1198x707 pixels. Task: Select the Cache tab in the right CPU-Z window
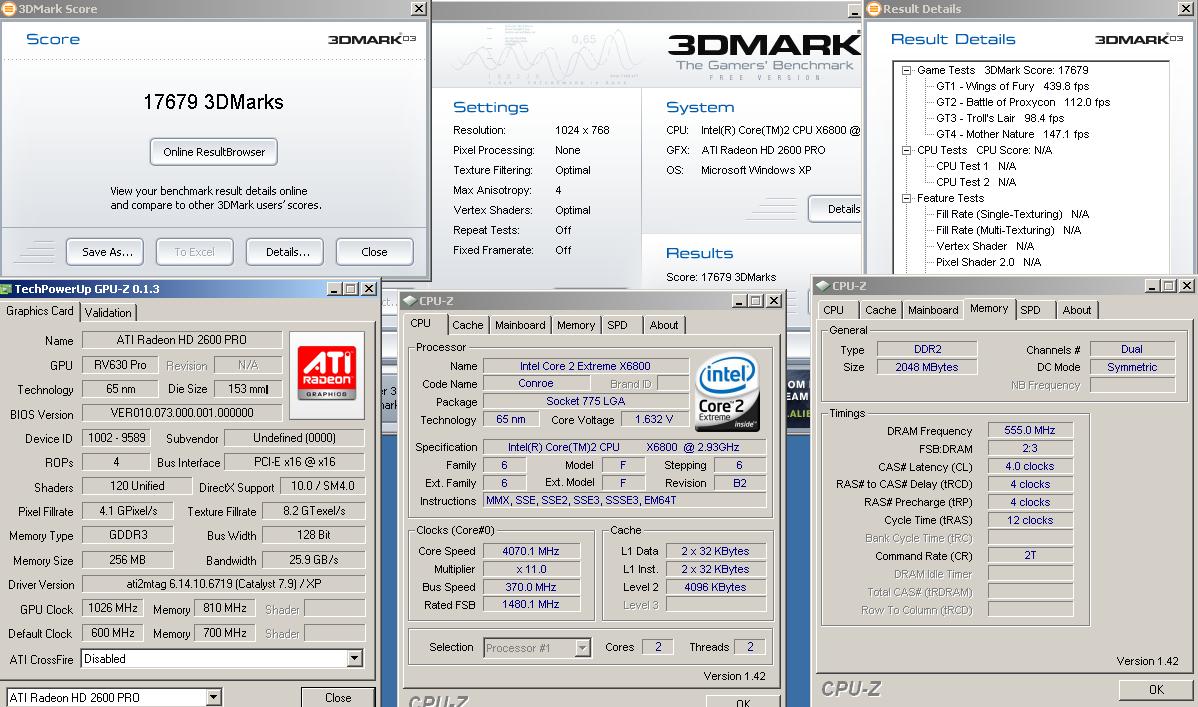click(x=880, y=310)
